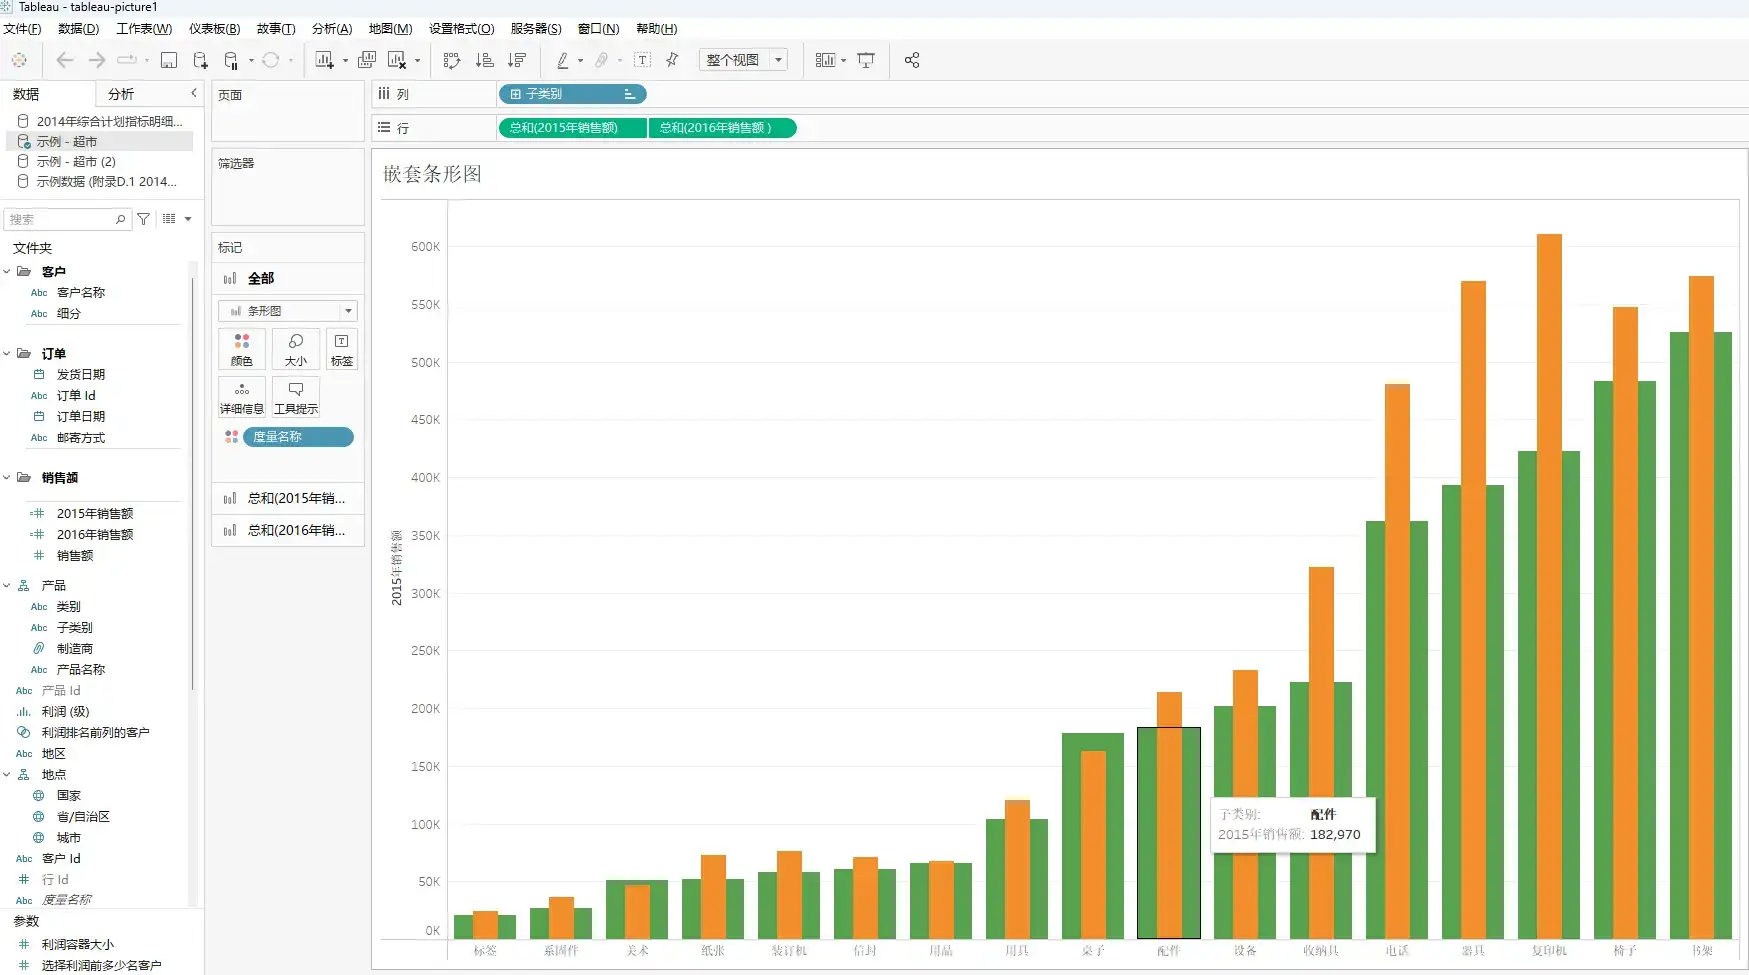Open the 颜色 color picker card

pyautogui.click(x=242, y=349)
